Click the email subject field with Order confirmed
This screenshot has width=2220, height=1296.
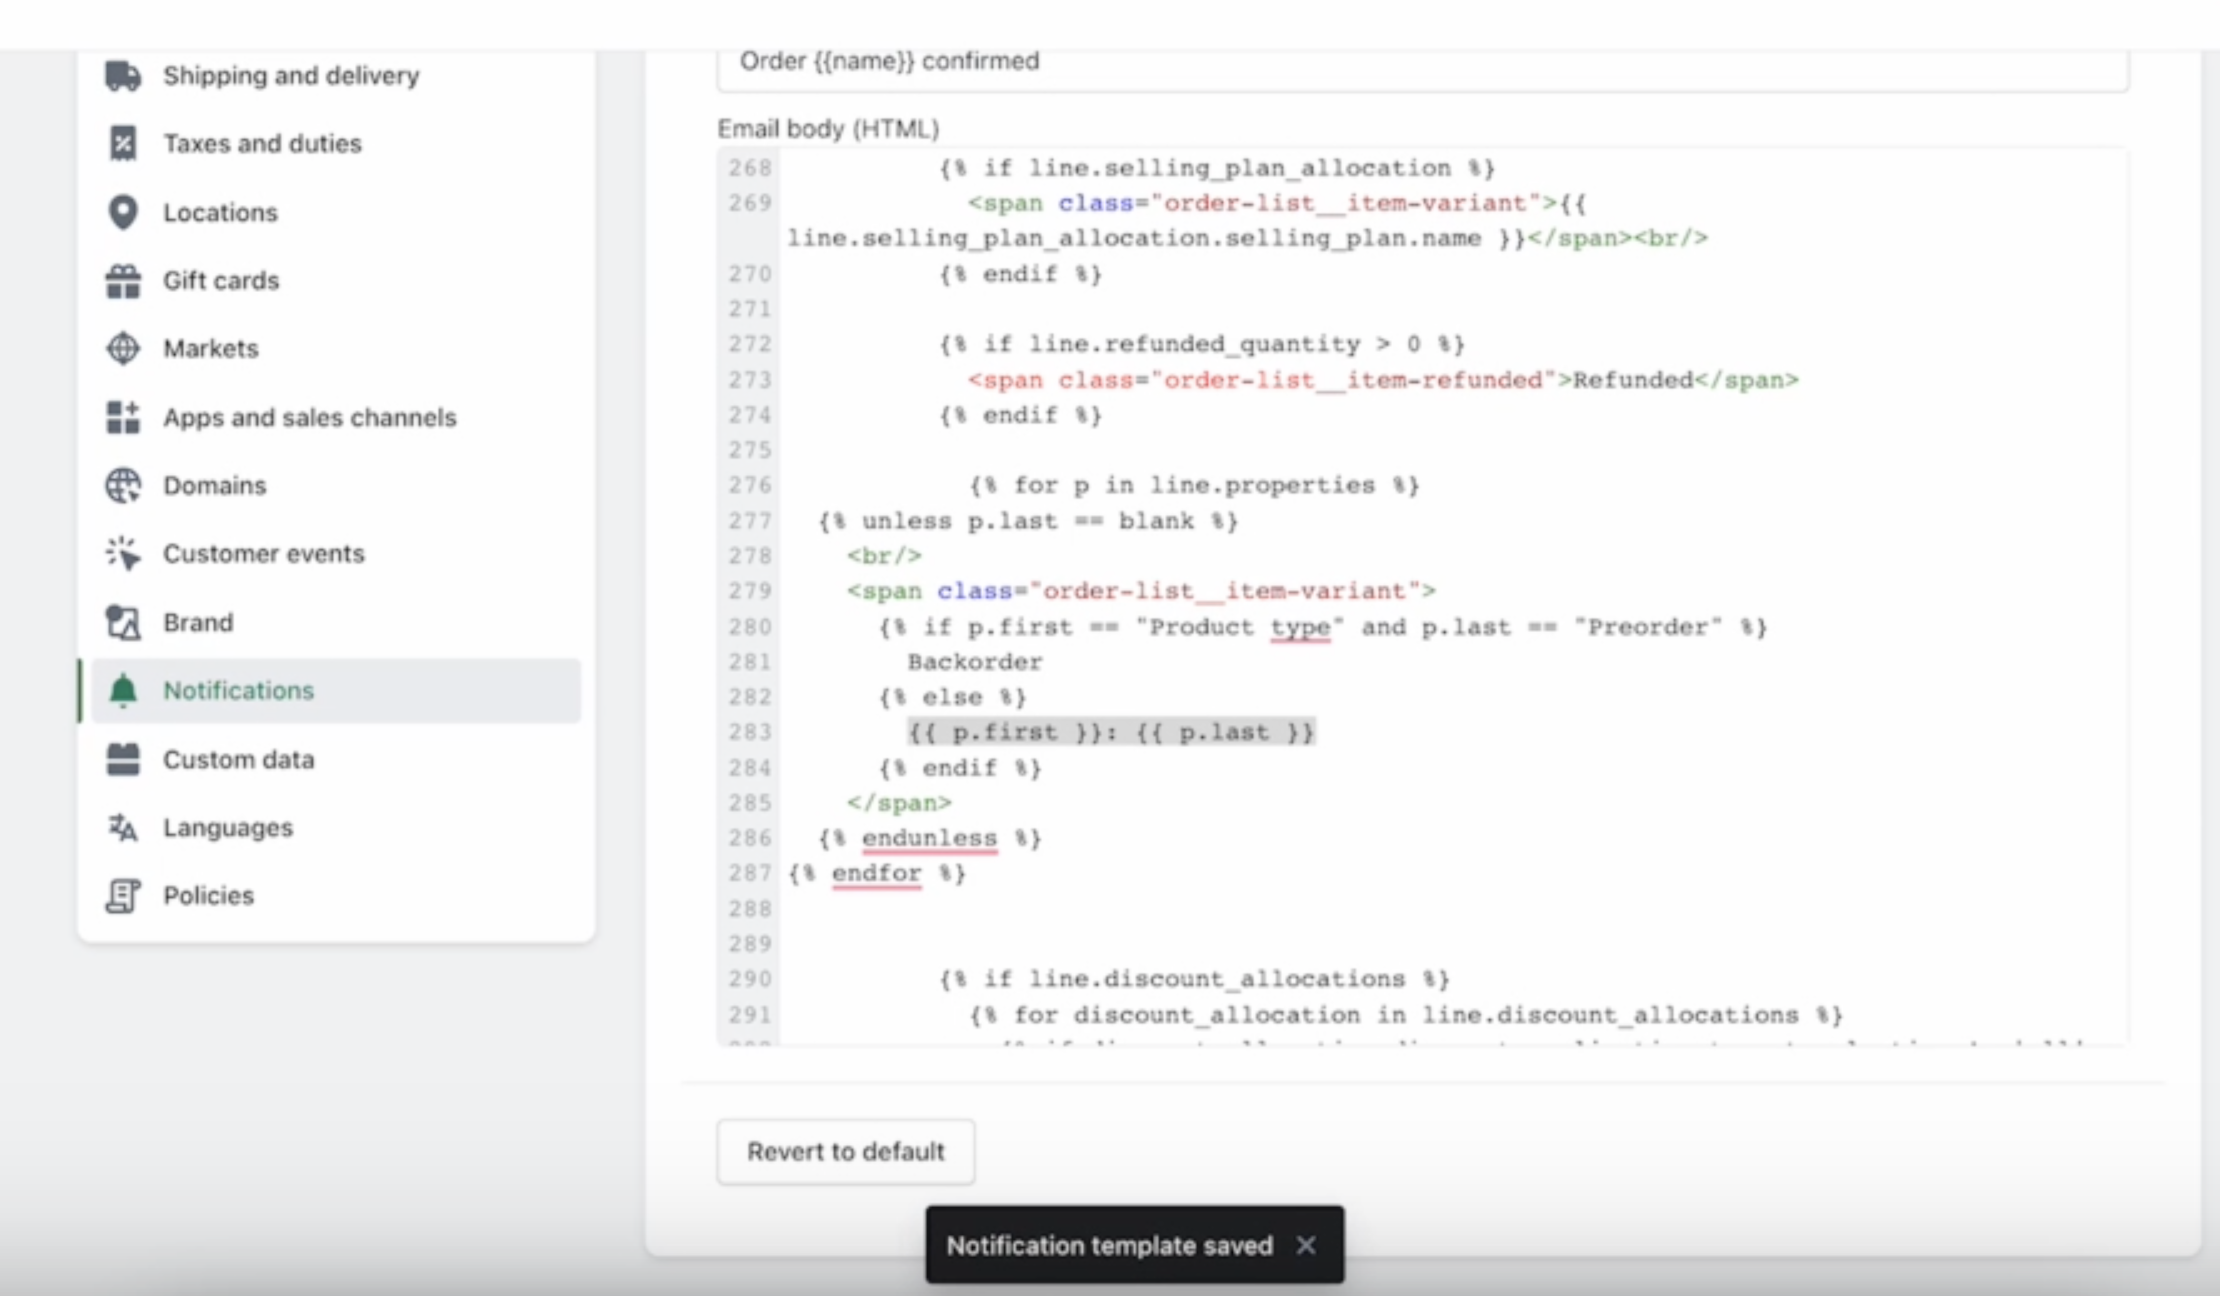[1200, 62]
